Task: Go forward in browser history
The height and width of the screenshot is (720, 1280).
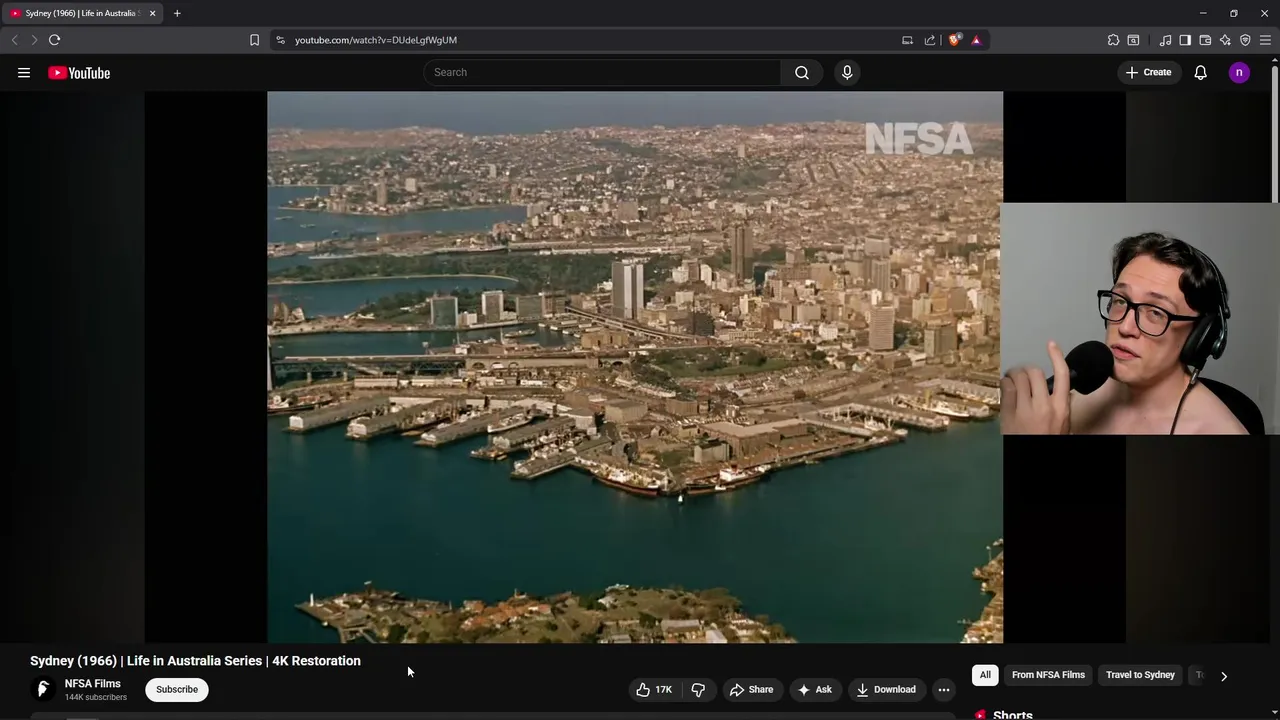Action: [x=33, y=40]
